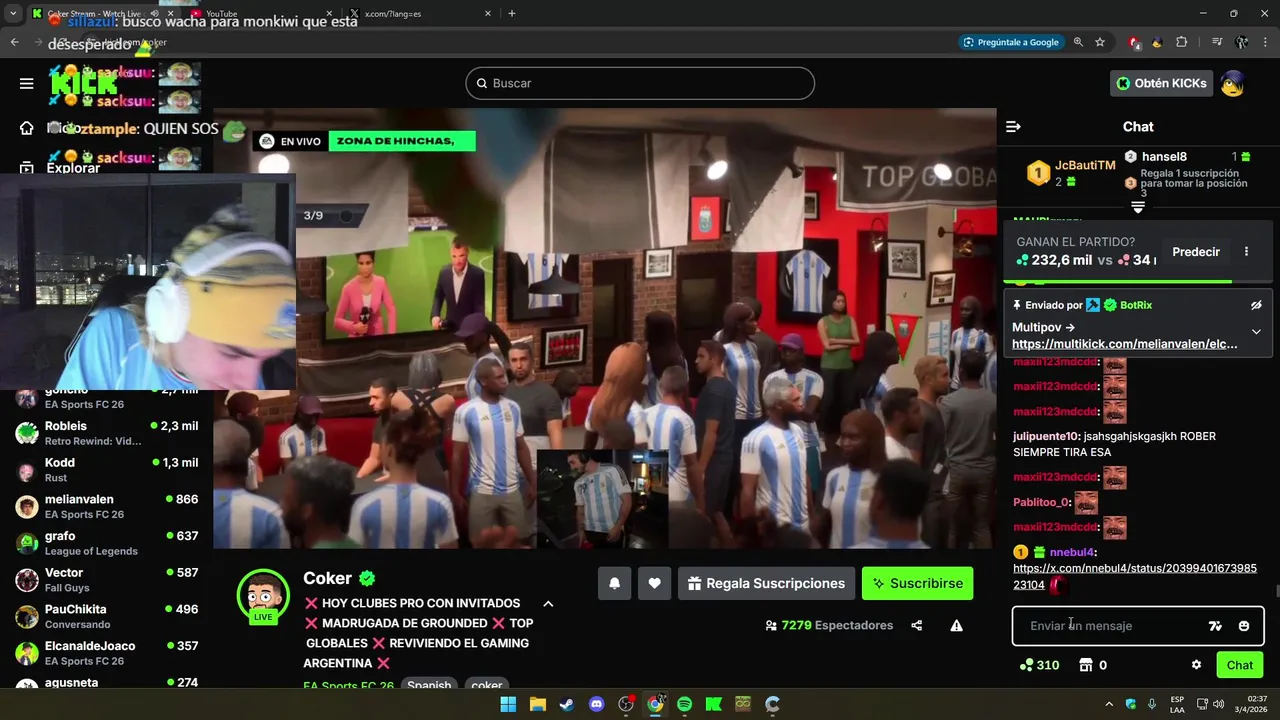Show hidden system tray icons

[1108, 704]
